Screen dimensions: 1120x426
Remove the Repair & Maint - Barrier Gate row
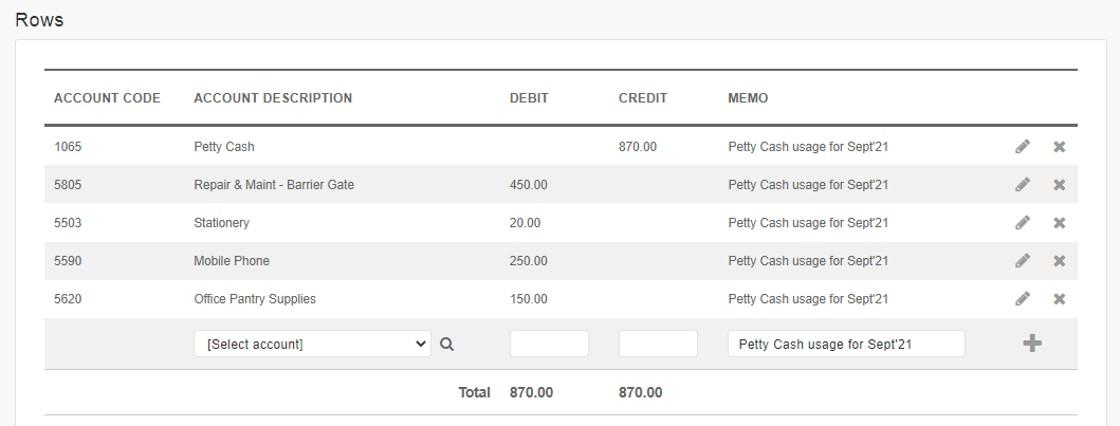[1059, 184]
